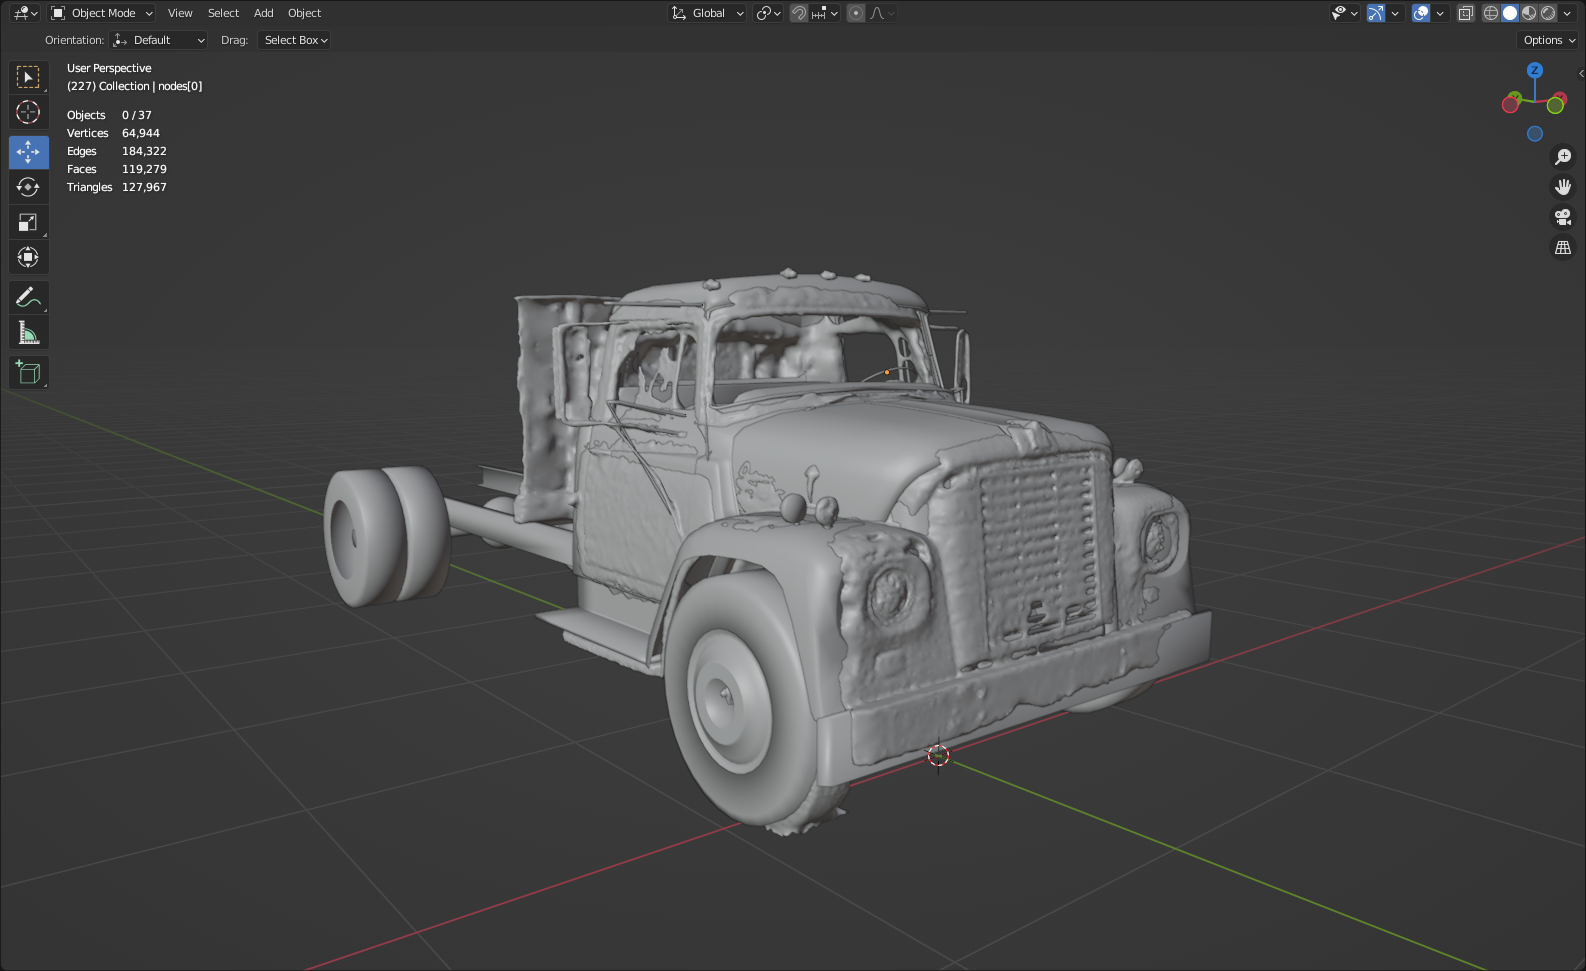Image resolution: width=1586 pixels, height=971 pixels.
Task: Open the Add menu
Action: click(x=263, y=13)
